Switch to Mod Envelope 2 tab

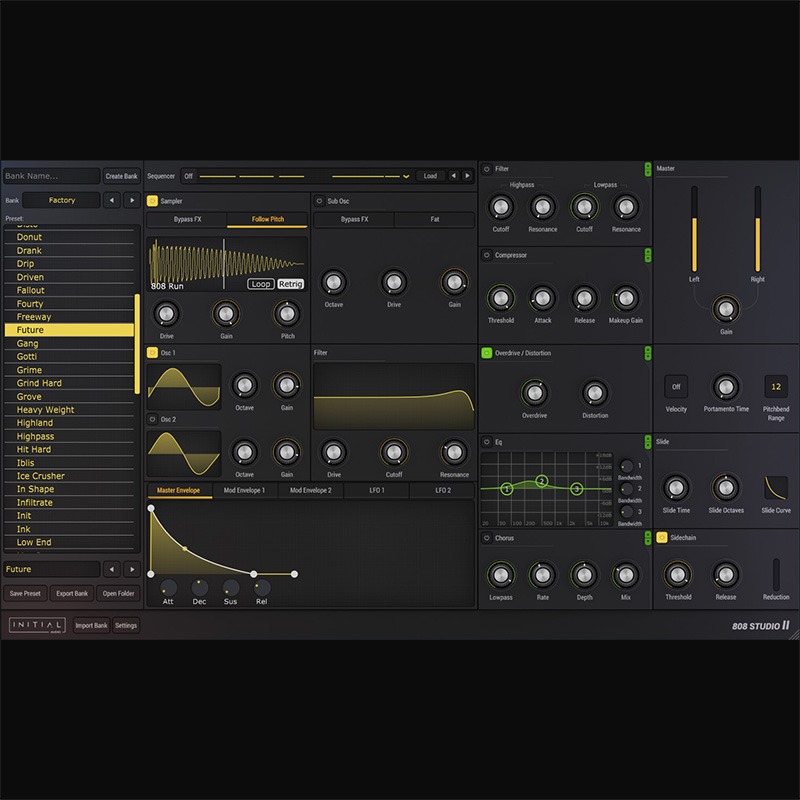(310, 490)
